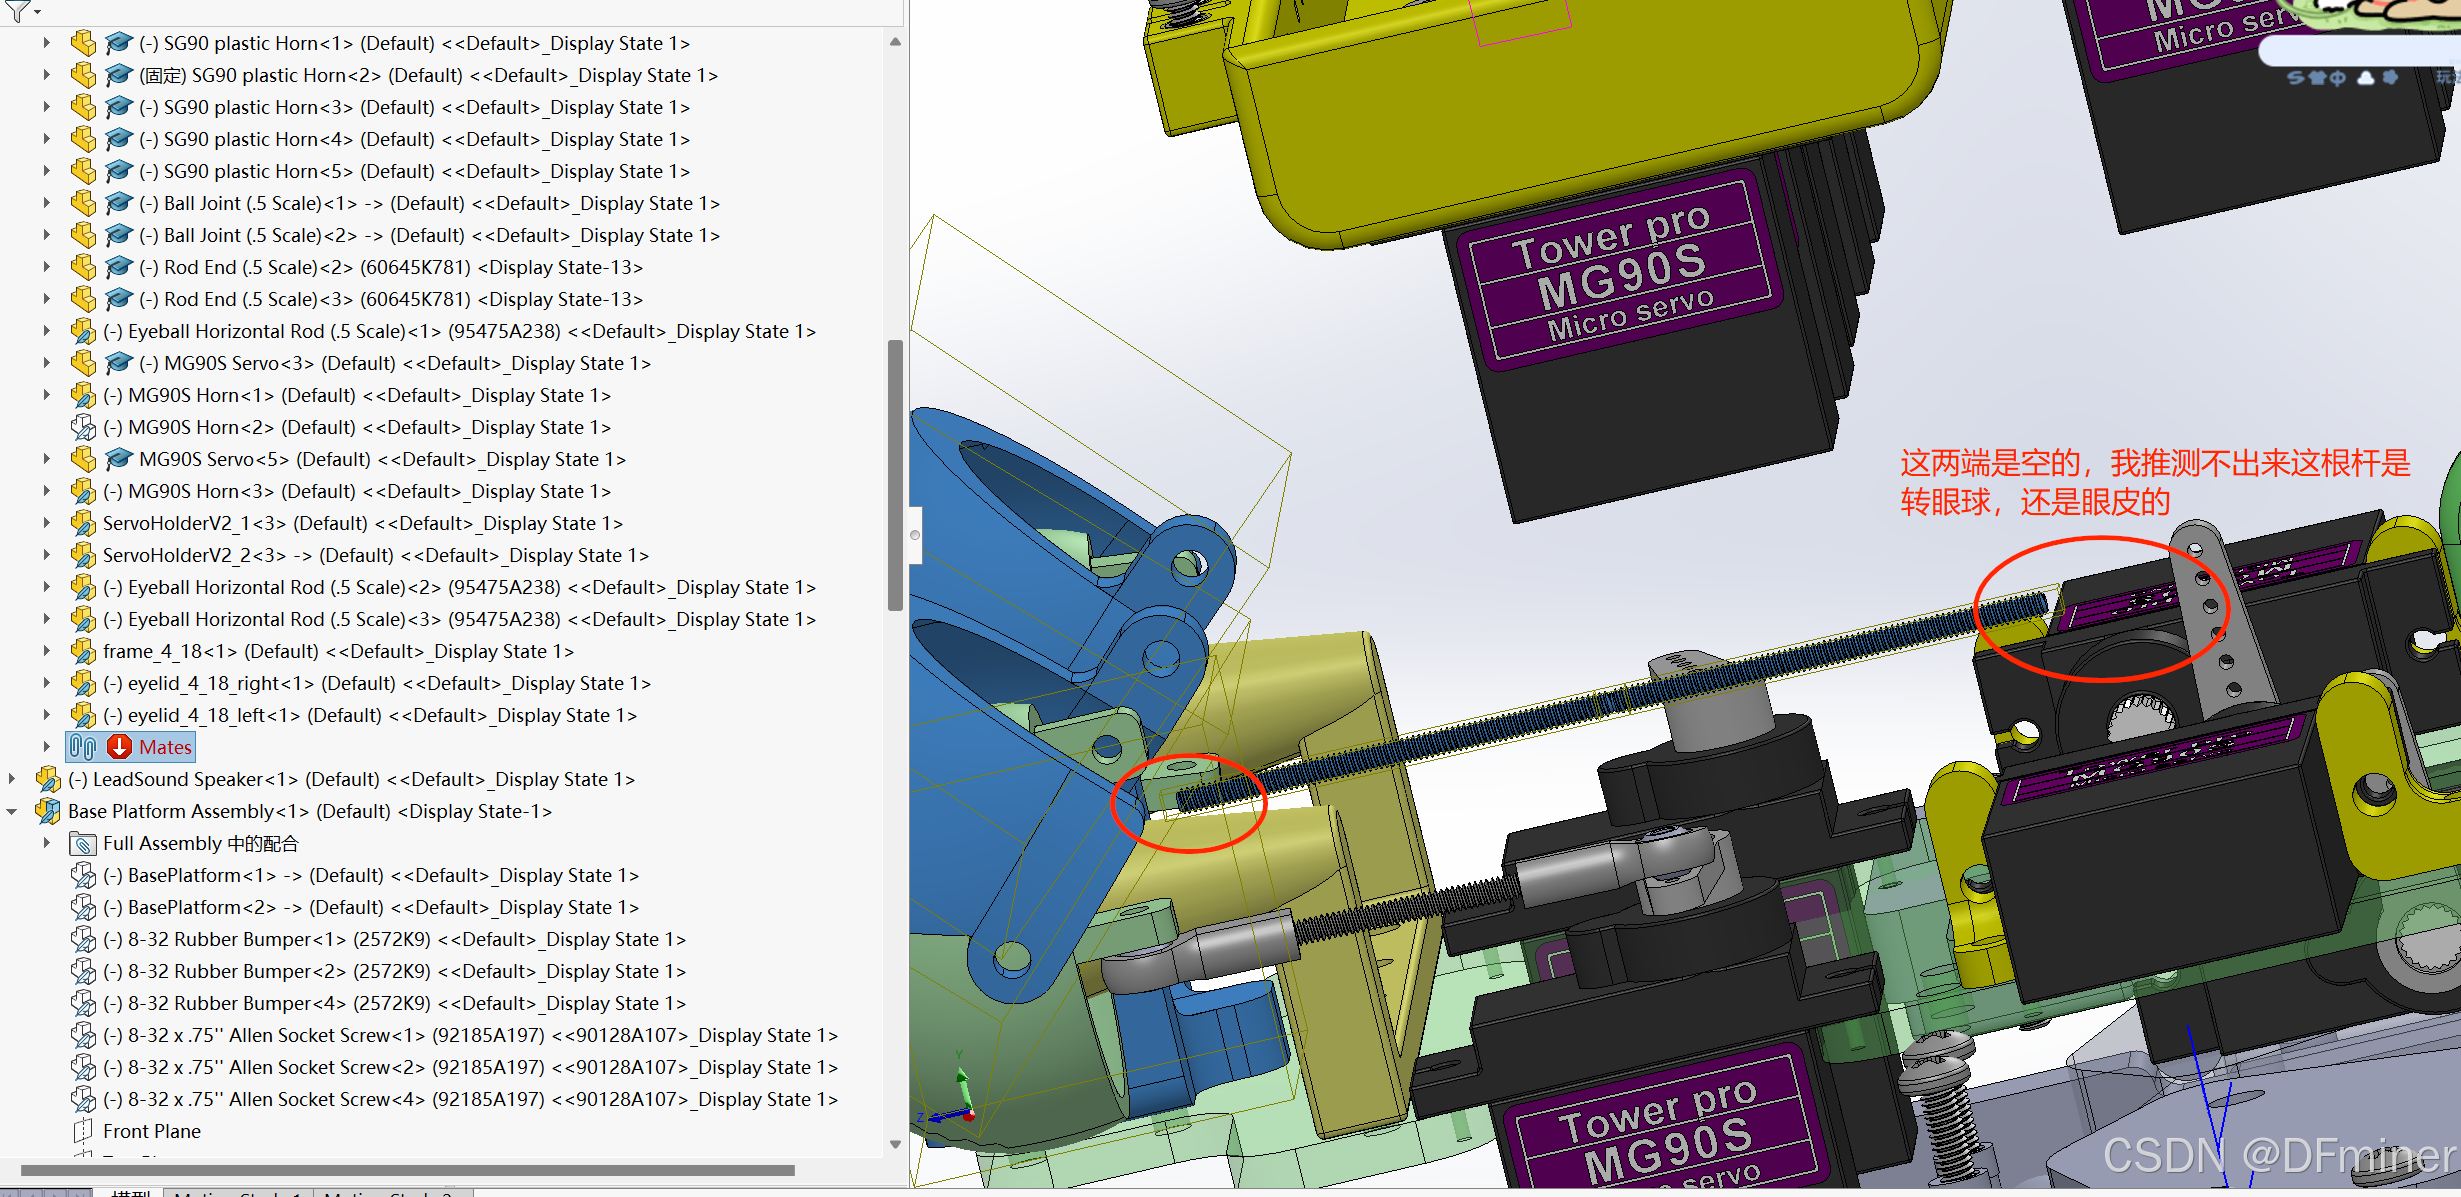Click red error arrow icon on Mates
The image size is (2461, 1197).
[x=119, y=747]
